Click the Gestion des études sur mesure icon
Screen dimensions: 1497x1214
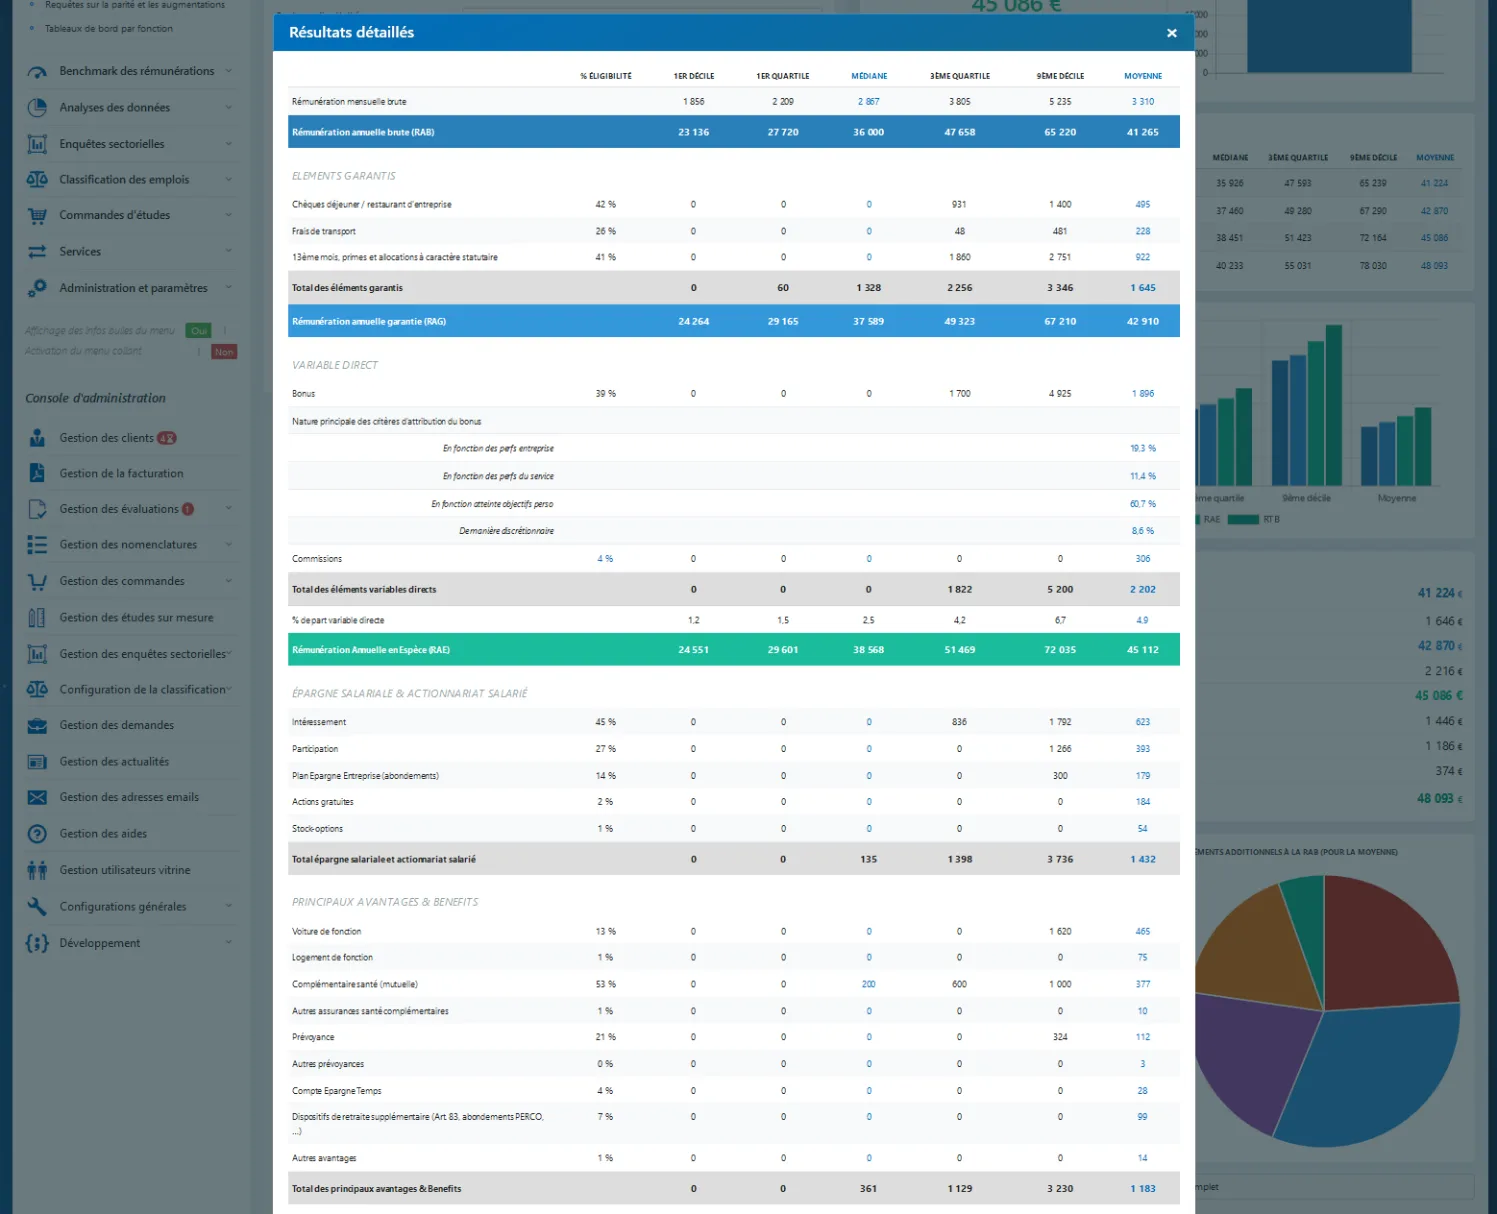point(37,618)
